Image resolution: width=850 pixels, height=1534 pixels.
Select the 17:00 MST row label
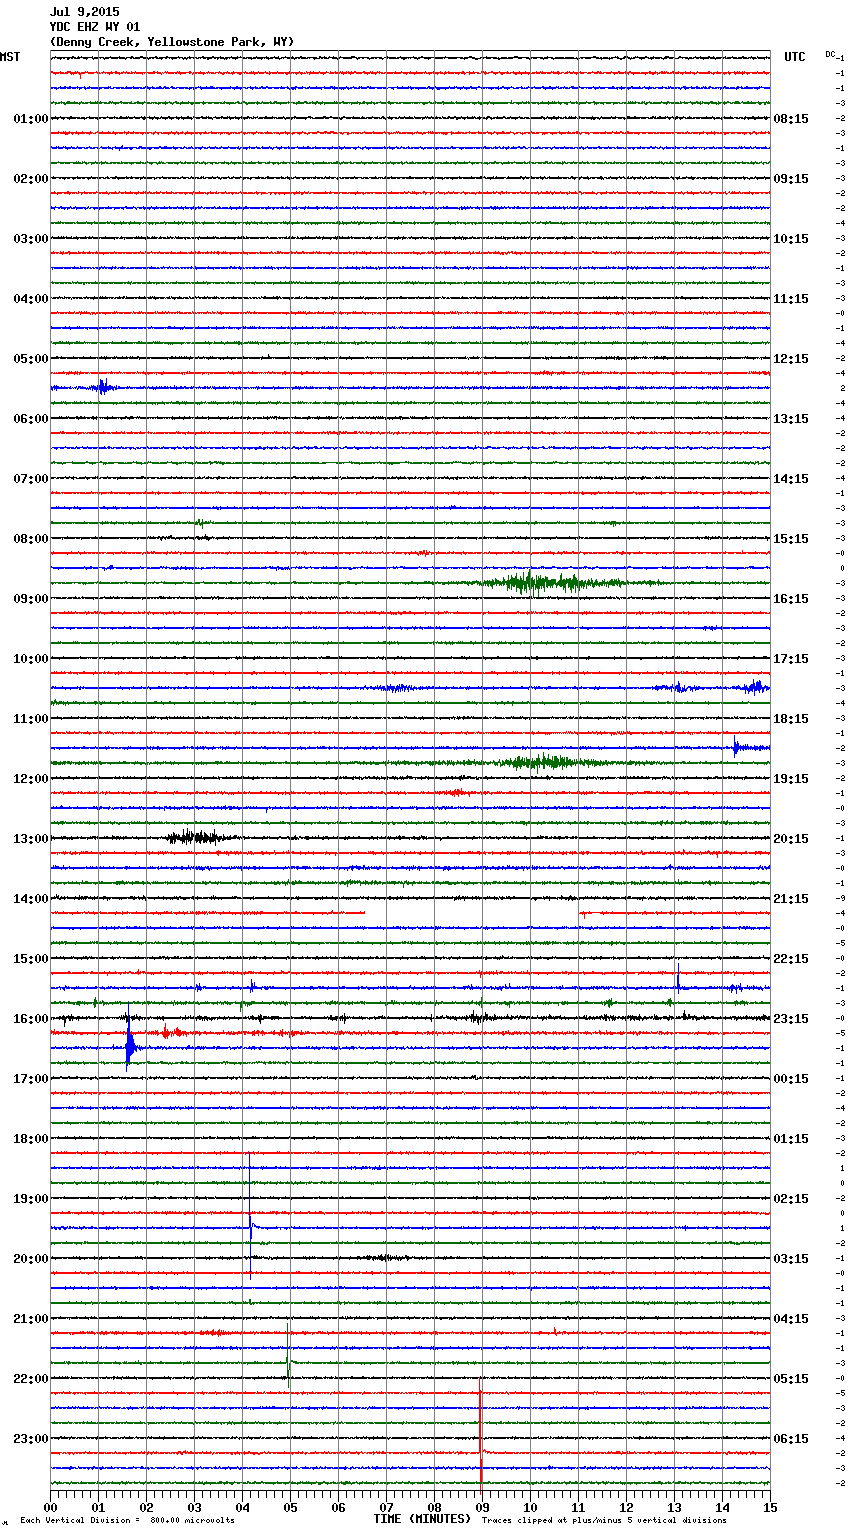(x=31, y=1079)
